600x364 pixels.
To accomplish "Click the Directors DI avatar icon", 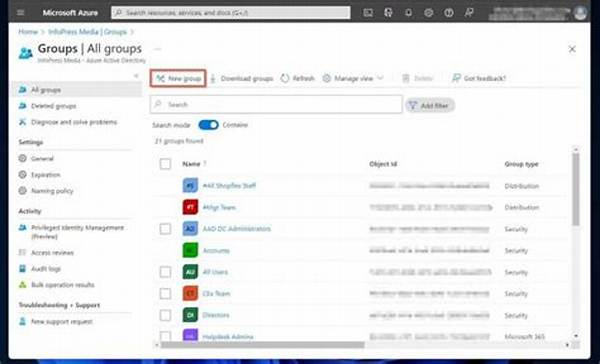I will (x=190, y=315).
